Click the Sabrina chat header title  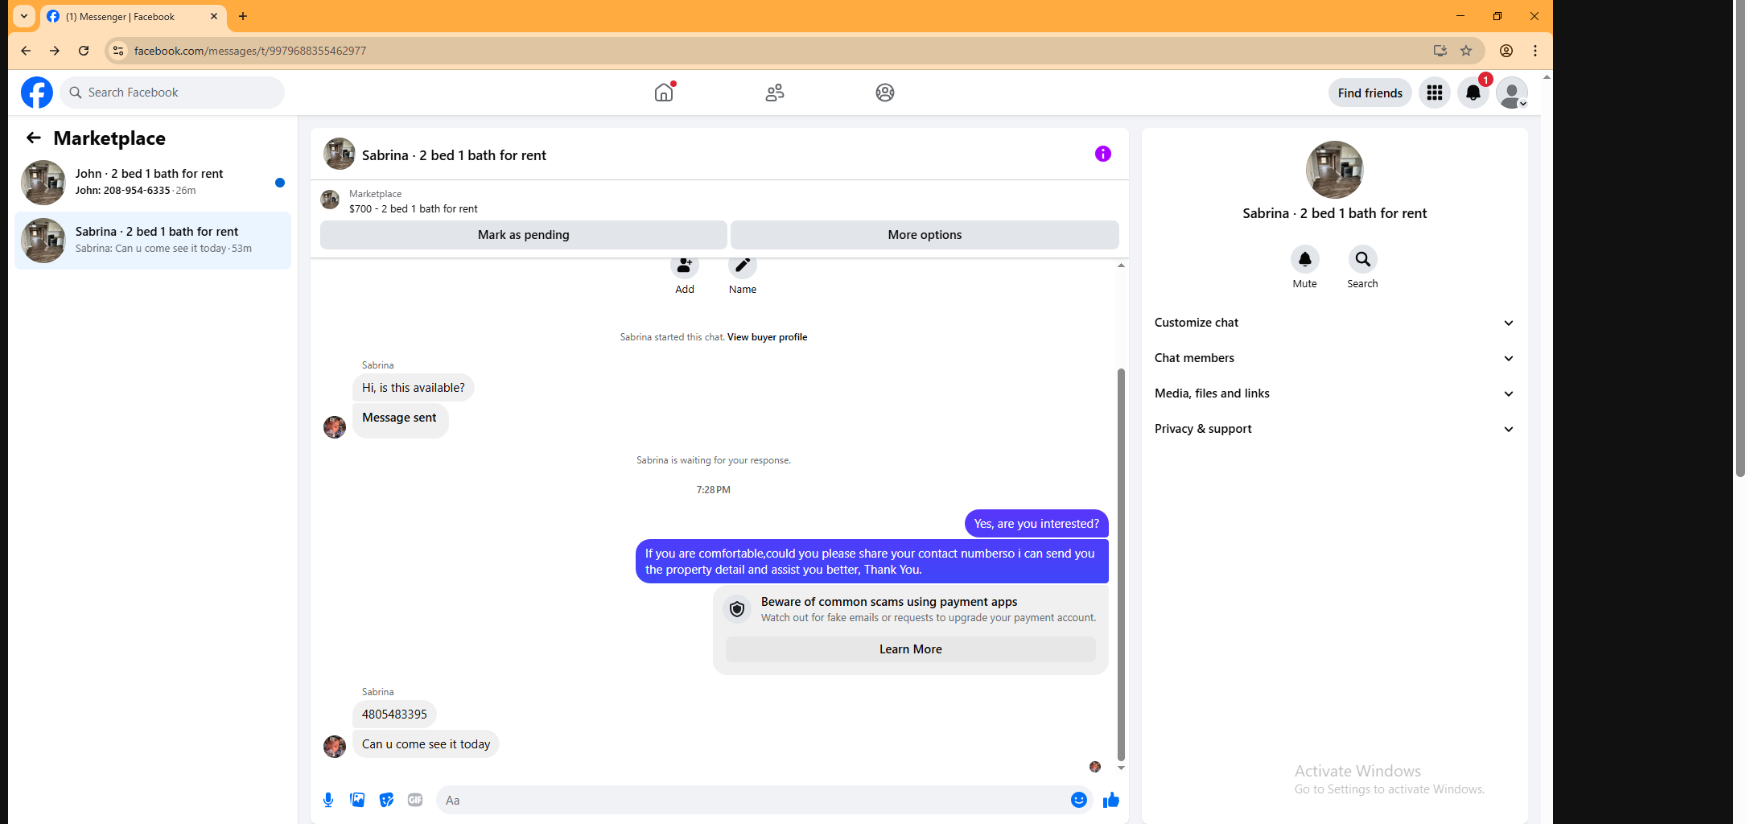coord(454,155)
